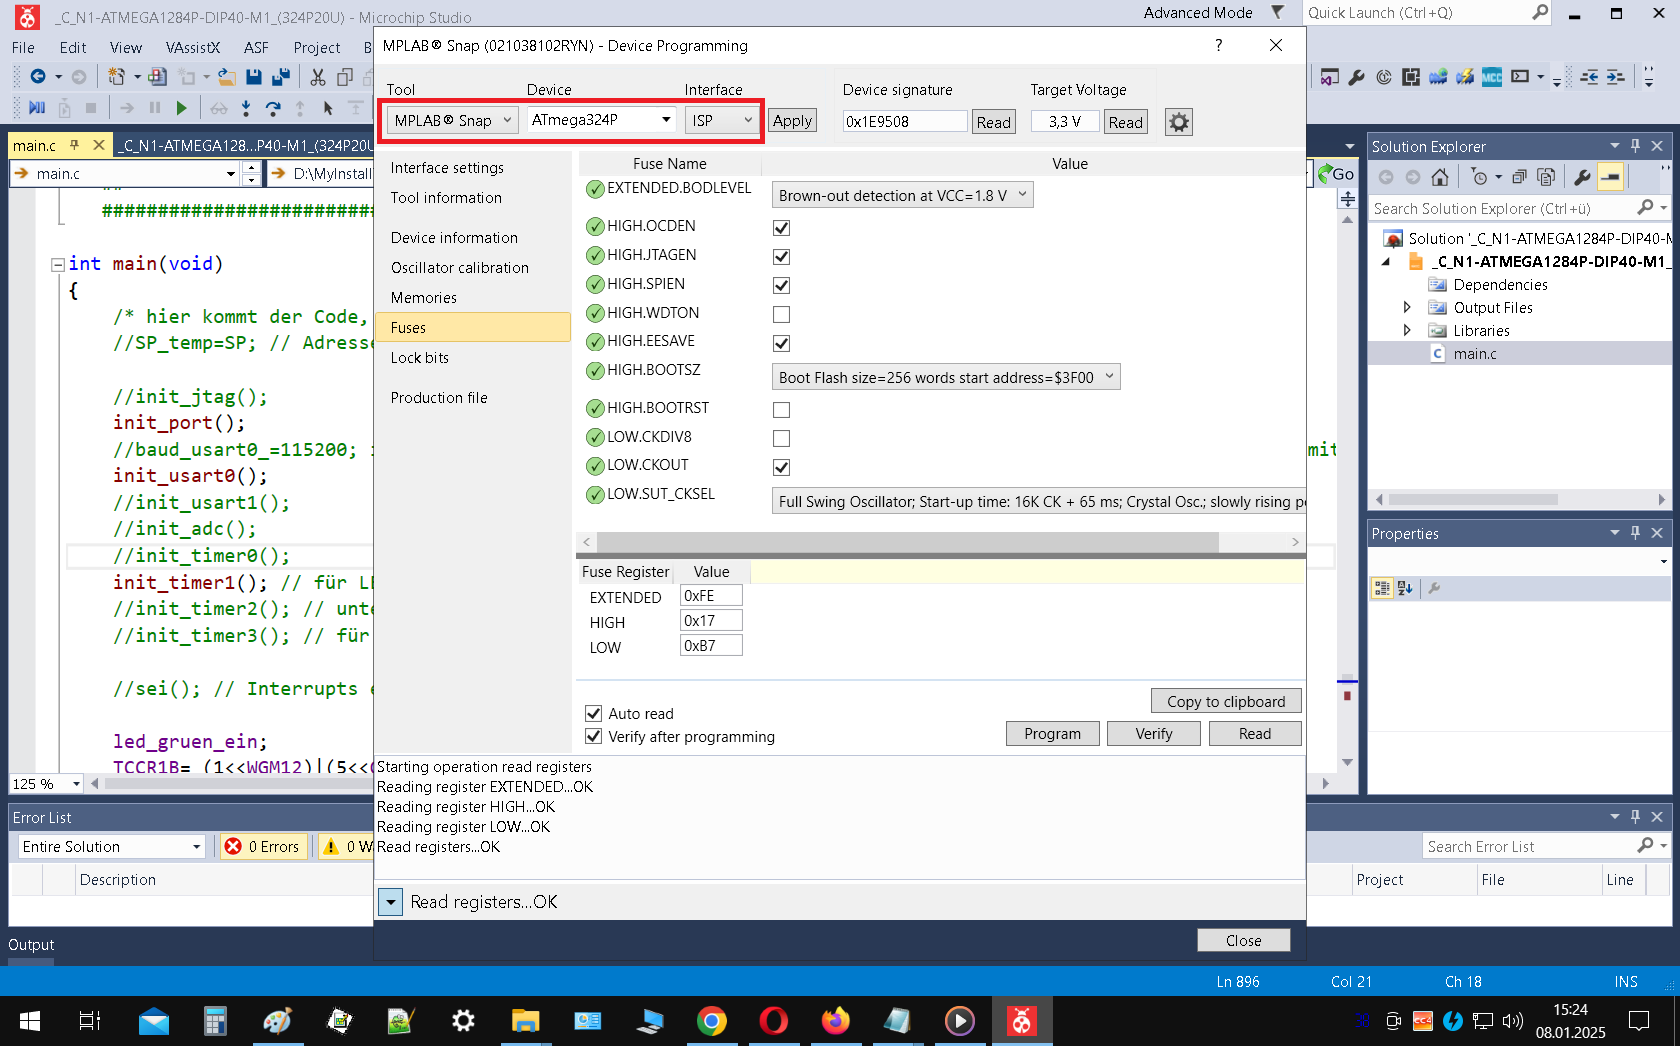
Task: Click the Copy to clipboard button
Action: pyautogui.click(x=1226, y=701)
